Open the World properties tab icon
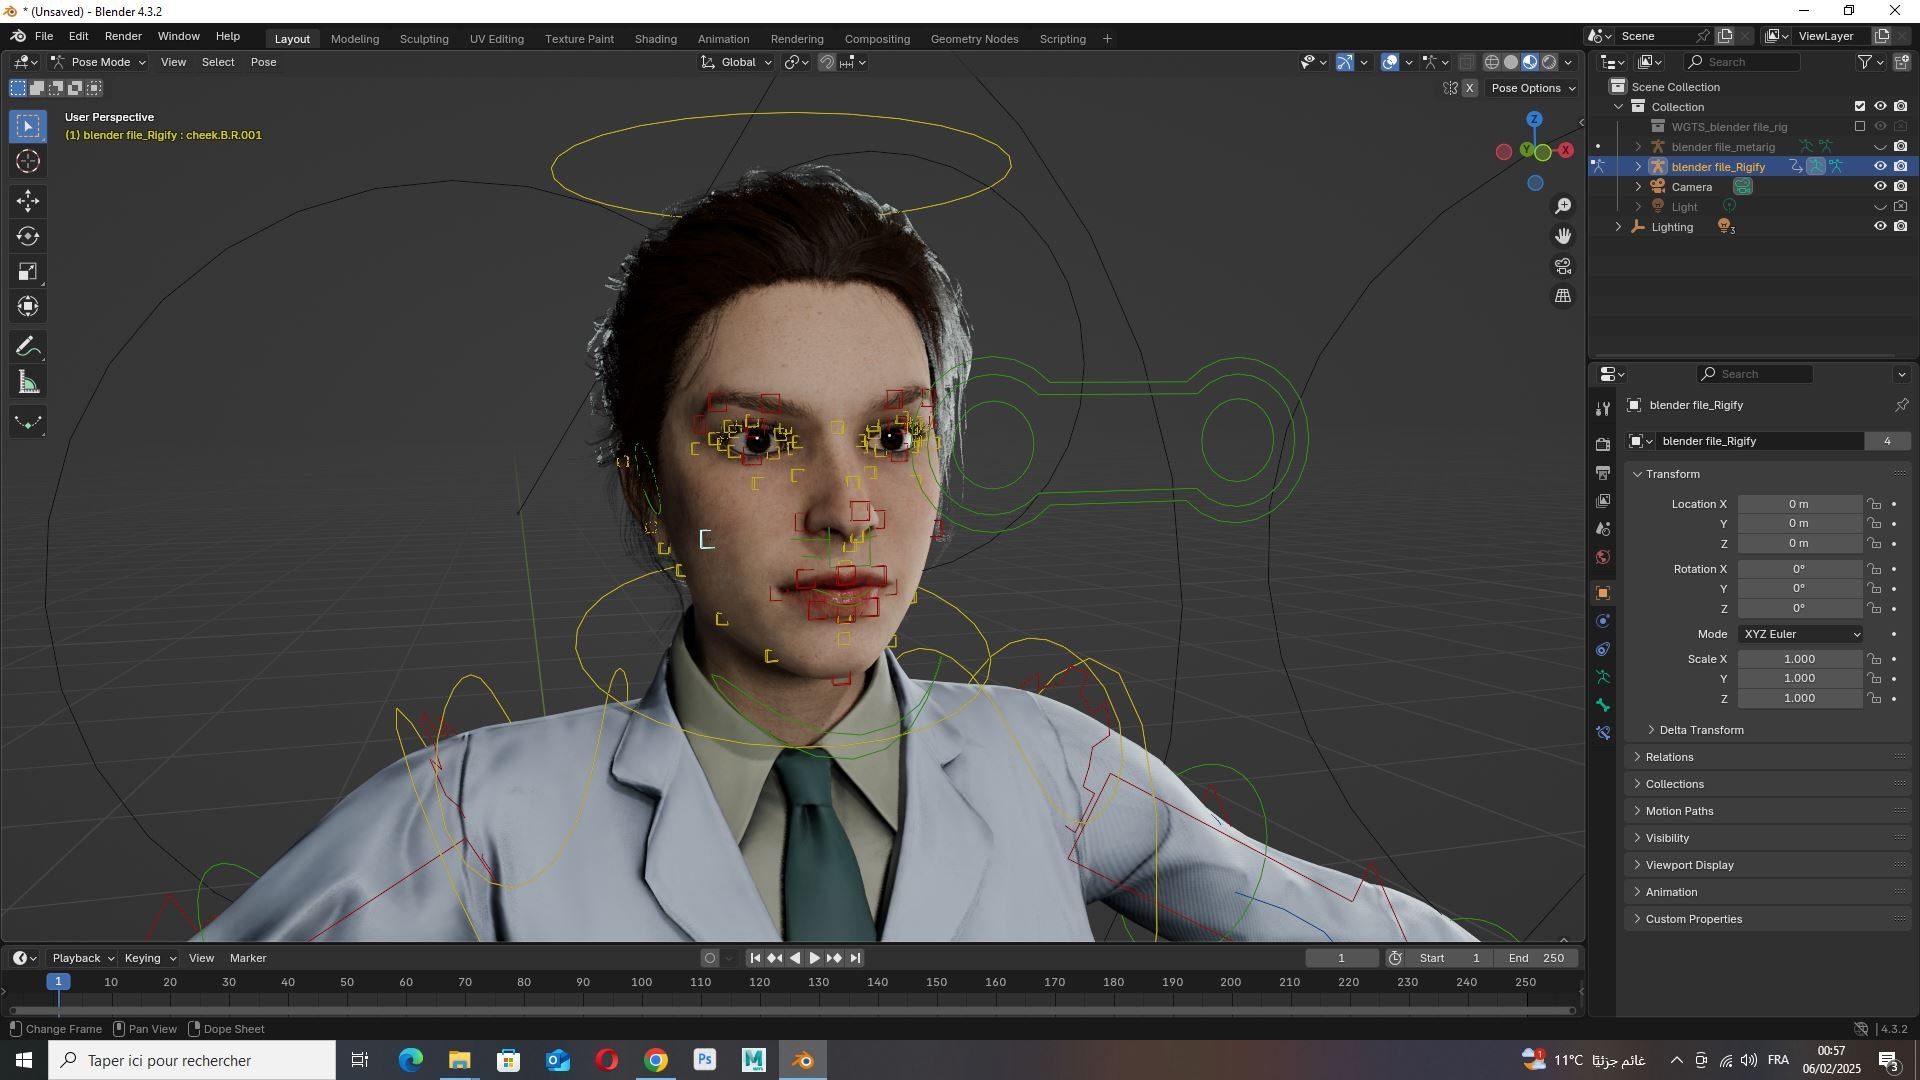 click(1603, 557)
